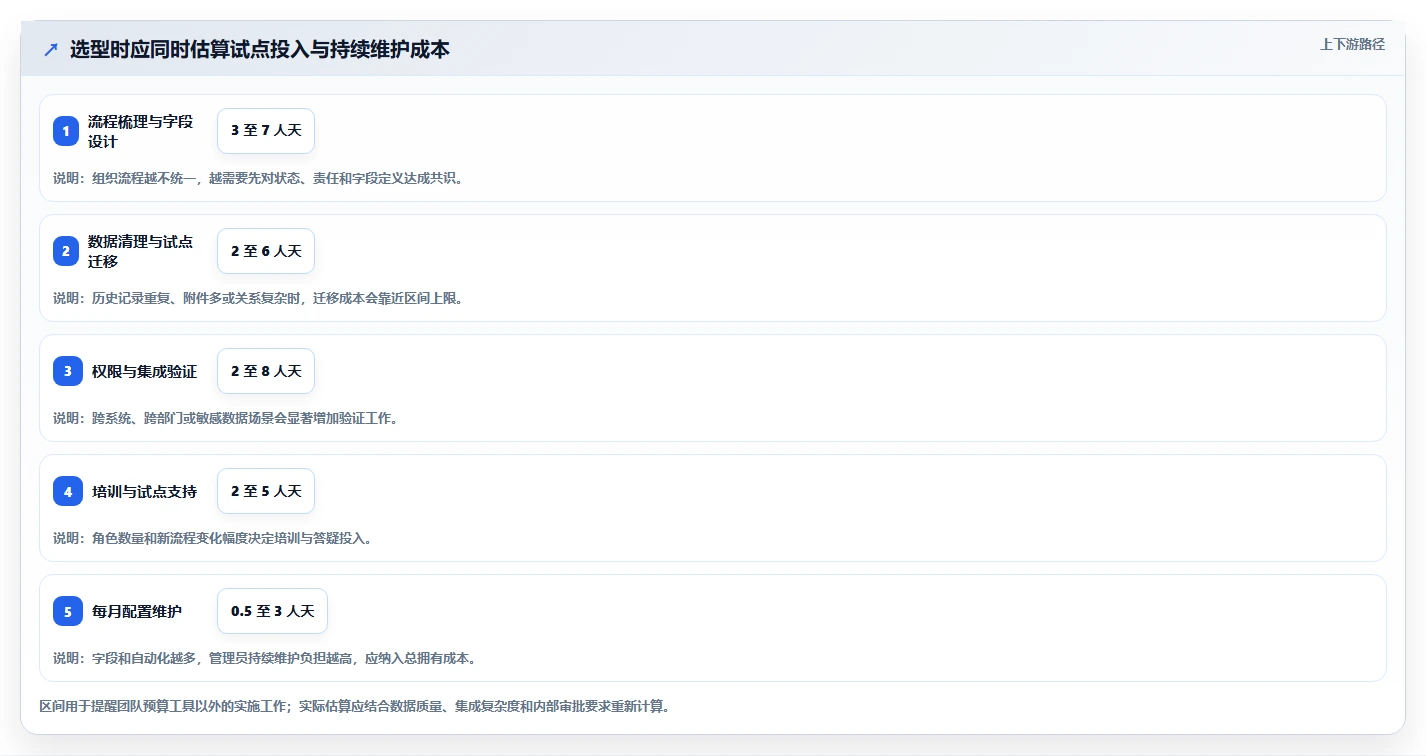Viewport: 1426px width, 756px height.
Task: Click the note about 历史记录重复、附件多
Action: pos(258,298)
